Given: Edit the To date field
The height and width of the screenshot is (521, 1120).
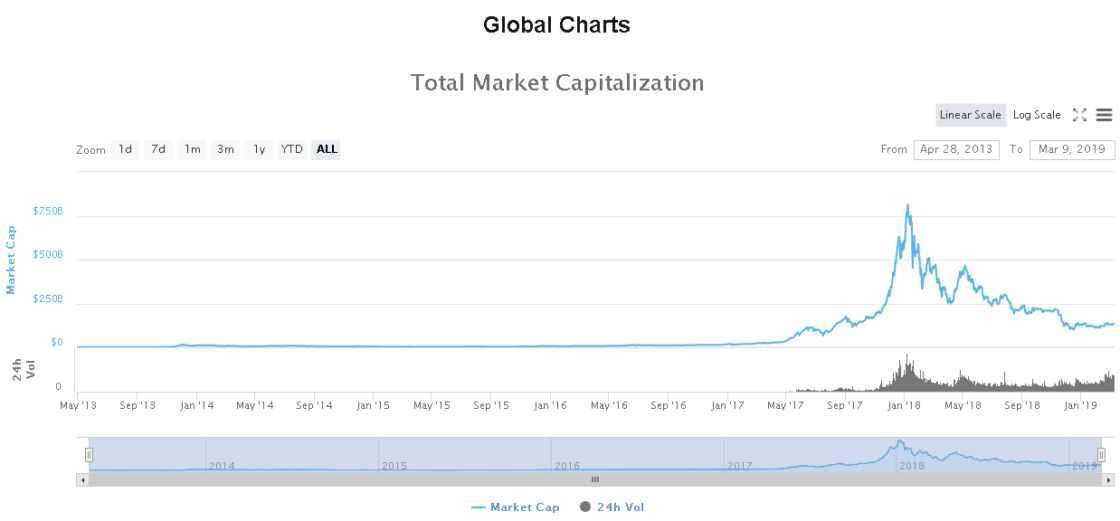Looking at the screenshot, I should point(1072,149).
